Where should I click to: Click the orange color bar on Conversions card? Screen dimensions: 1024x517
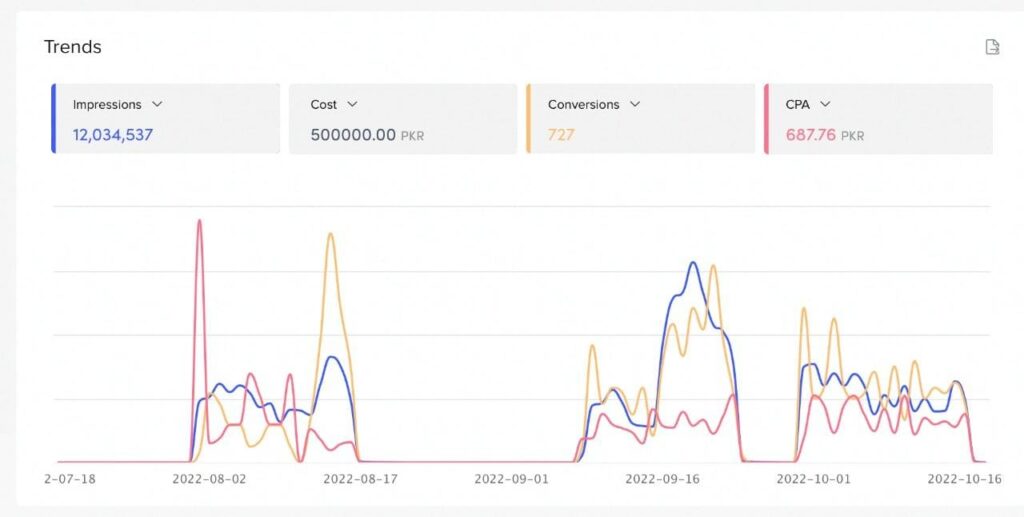(x=528, y=118)
